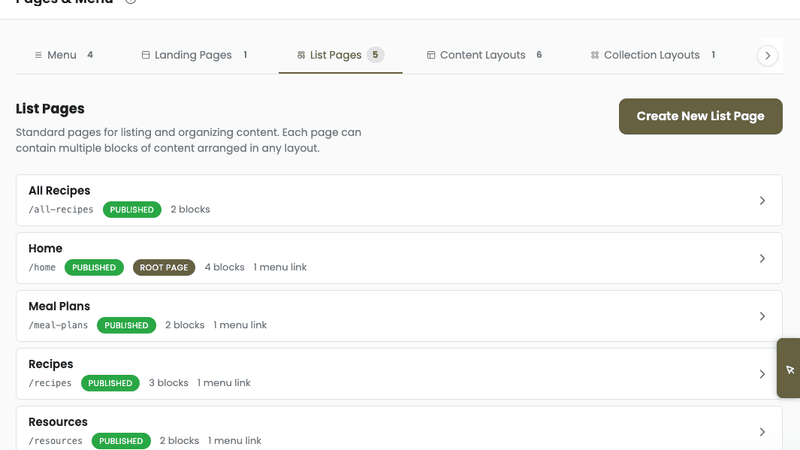Open the Recipes page title
Viewport: 800px width, 450px height.
click(x=51, y=364)
